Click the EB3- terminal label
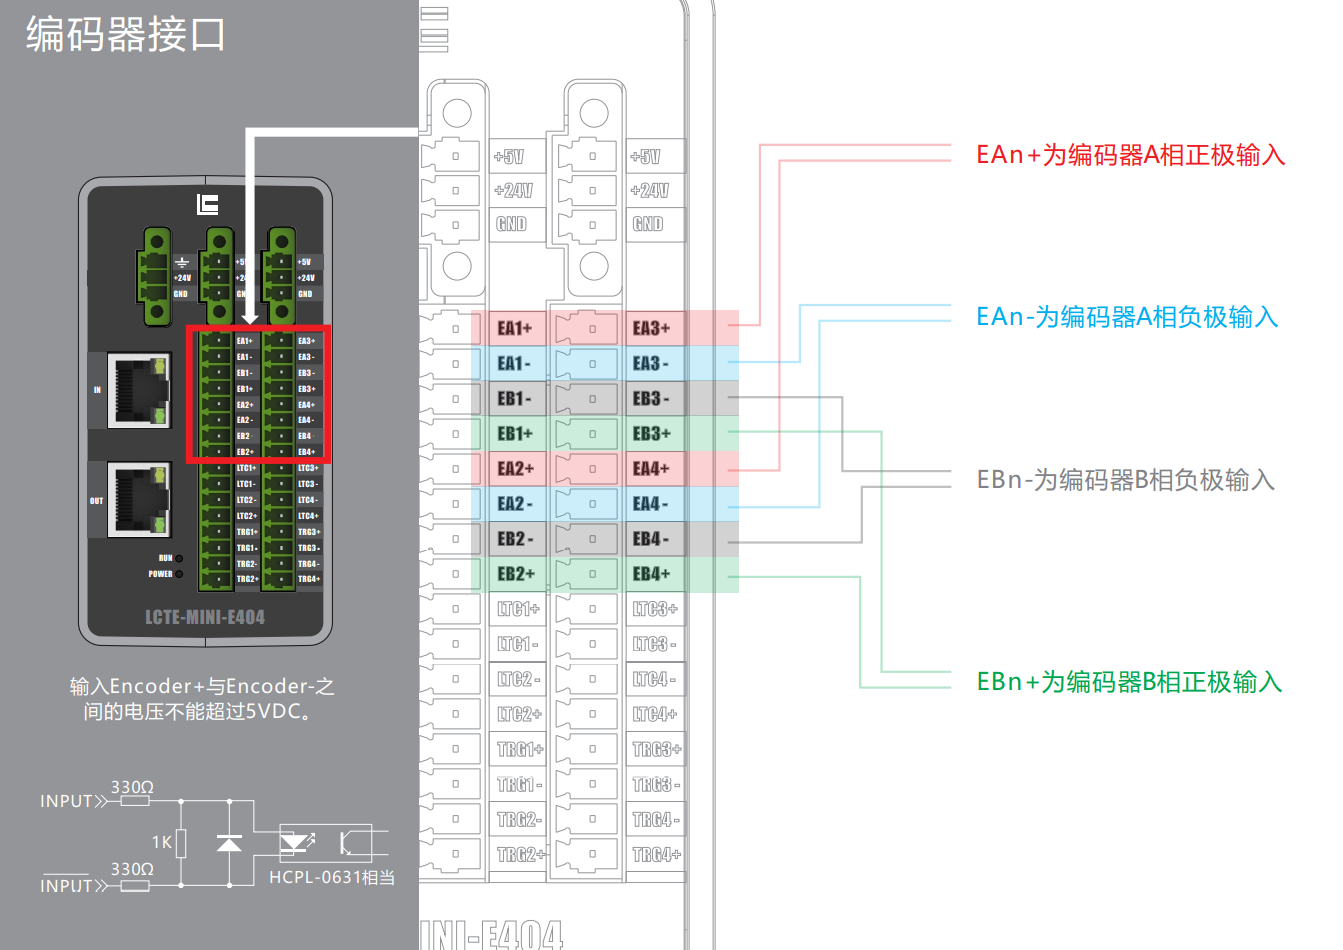 tap(651, 398)
